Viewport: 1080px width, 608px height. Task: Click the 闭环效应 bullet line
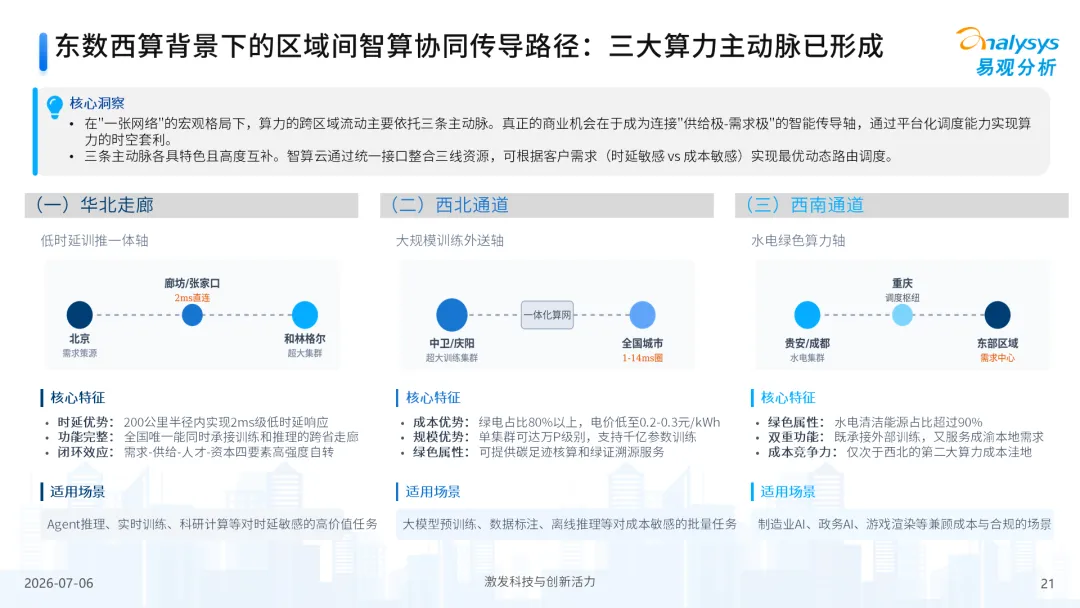[x=196, y=452]
